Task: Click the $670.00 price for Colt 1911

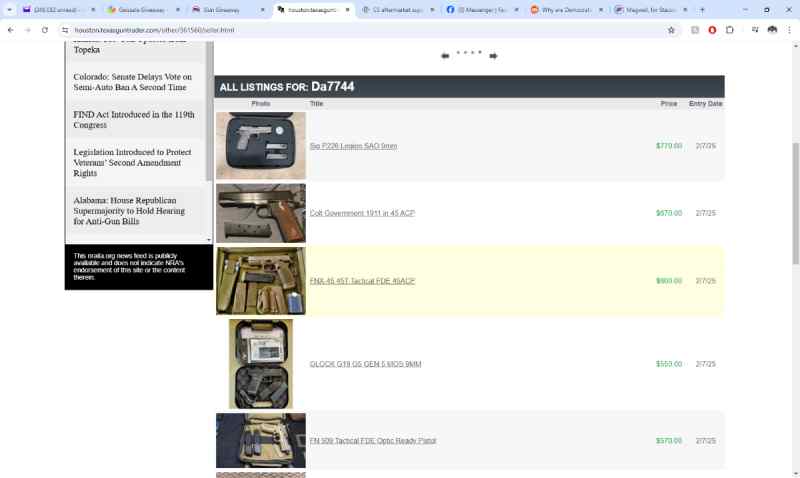Action: (x=669, y=213)
